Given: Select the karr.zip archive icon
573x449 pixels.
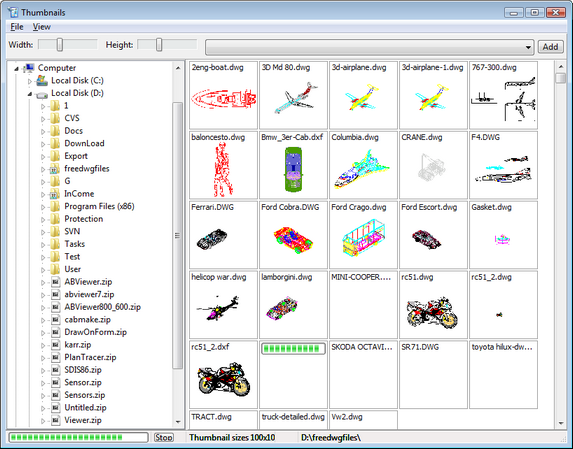Looking at the screenshot, I should tap(55, 345).
